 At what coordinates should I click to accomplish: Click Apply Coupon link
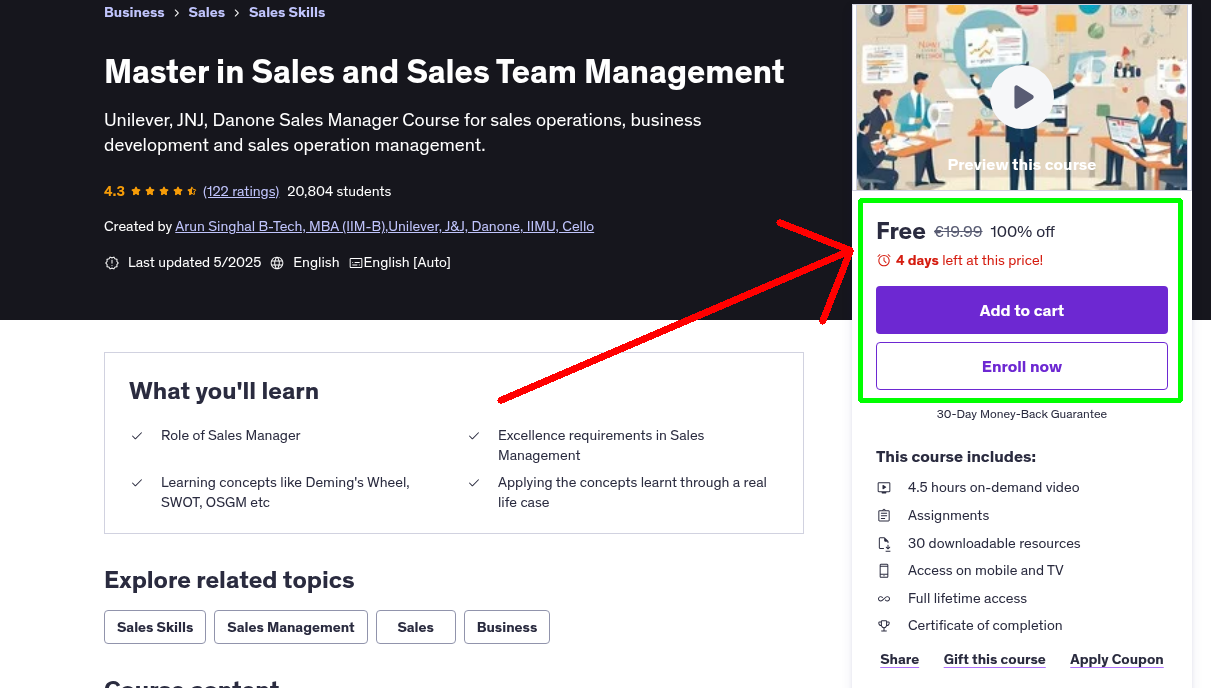click(x=1116, y=659)
